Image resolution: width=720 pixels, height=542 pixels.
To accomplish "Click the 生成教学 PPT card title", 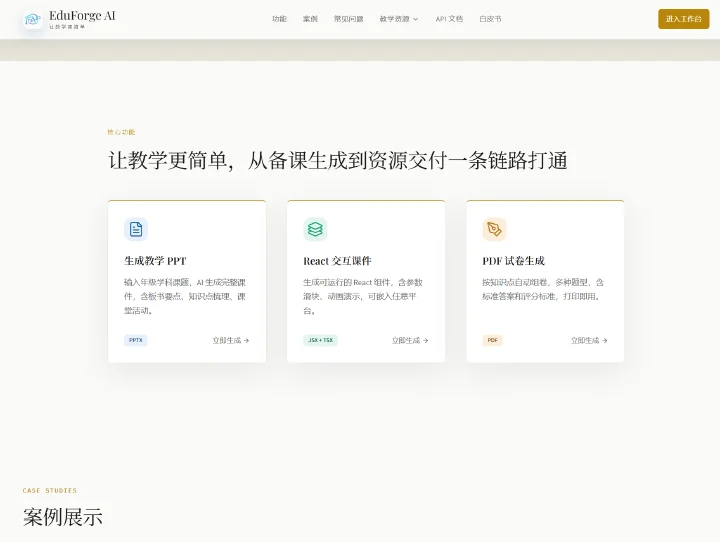I will [x=155, y=261].
